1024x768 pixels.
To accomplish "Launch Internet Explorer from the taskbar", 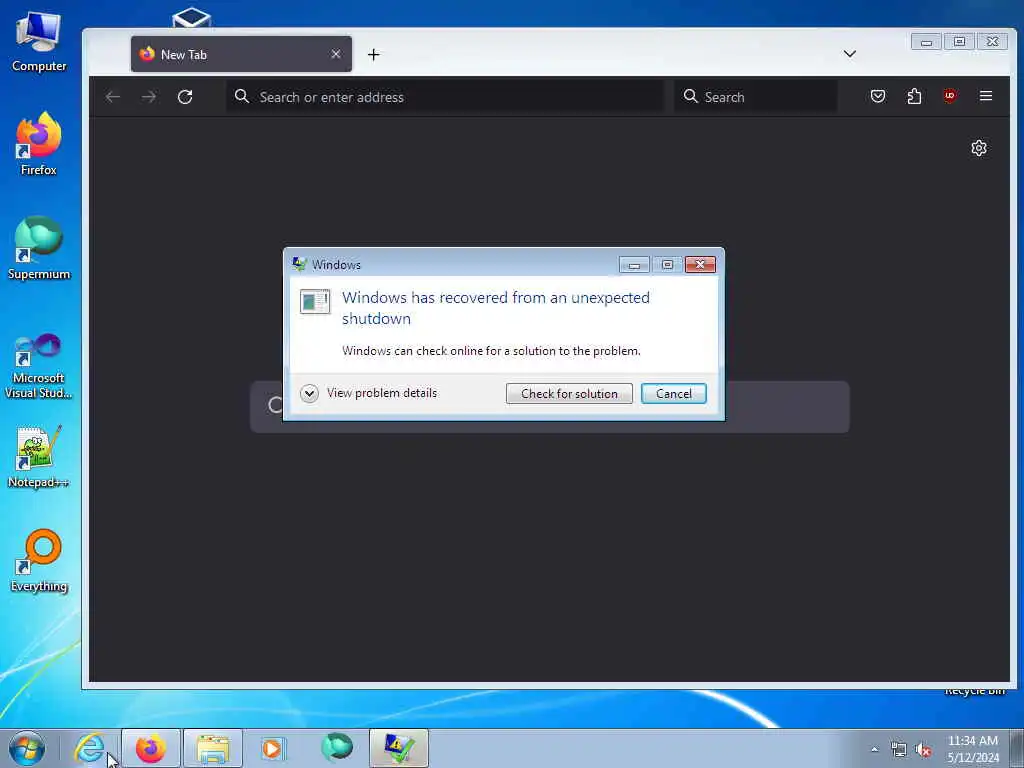I will (89, 748).
